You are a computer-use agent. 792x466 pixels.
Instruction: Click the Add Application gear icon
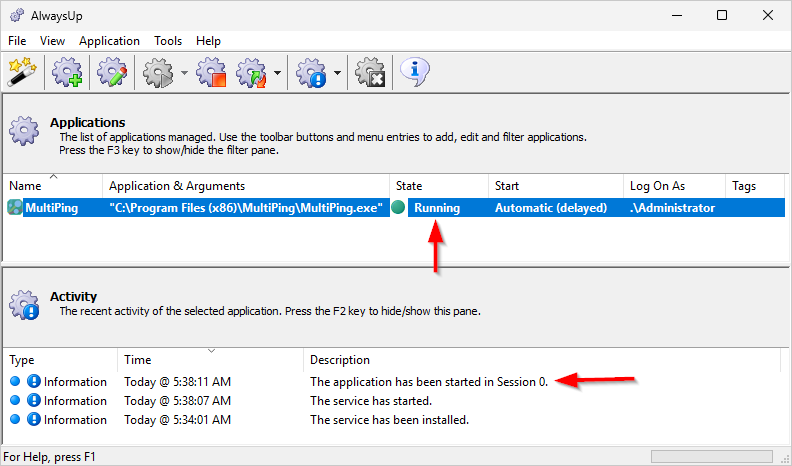[x=67, y=73]
